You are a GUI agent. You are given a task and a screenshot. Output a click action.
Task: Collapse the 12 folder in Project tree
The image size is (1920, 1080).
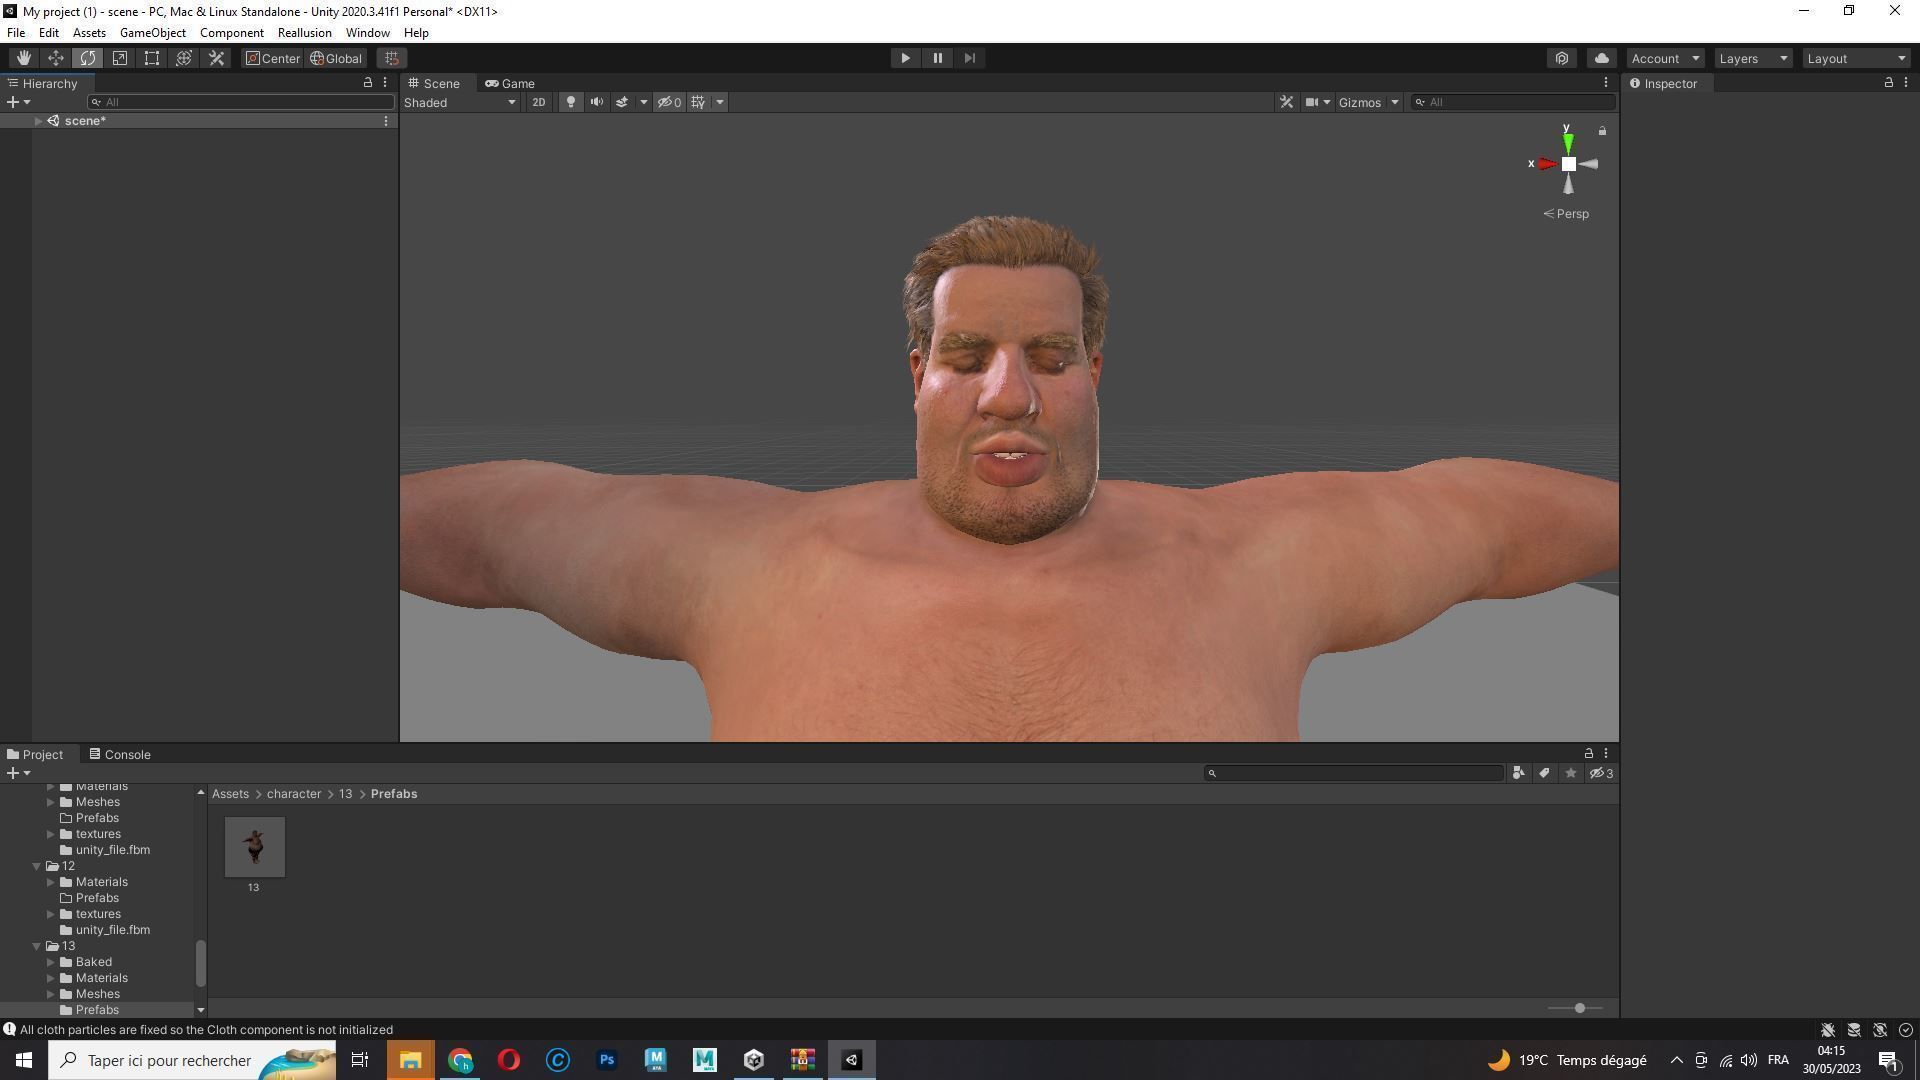(37, 866)
